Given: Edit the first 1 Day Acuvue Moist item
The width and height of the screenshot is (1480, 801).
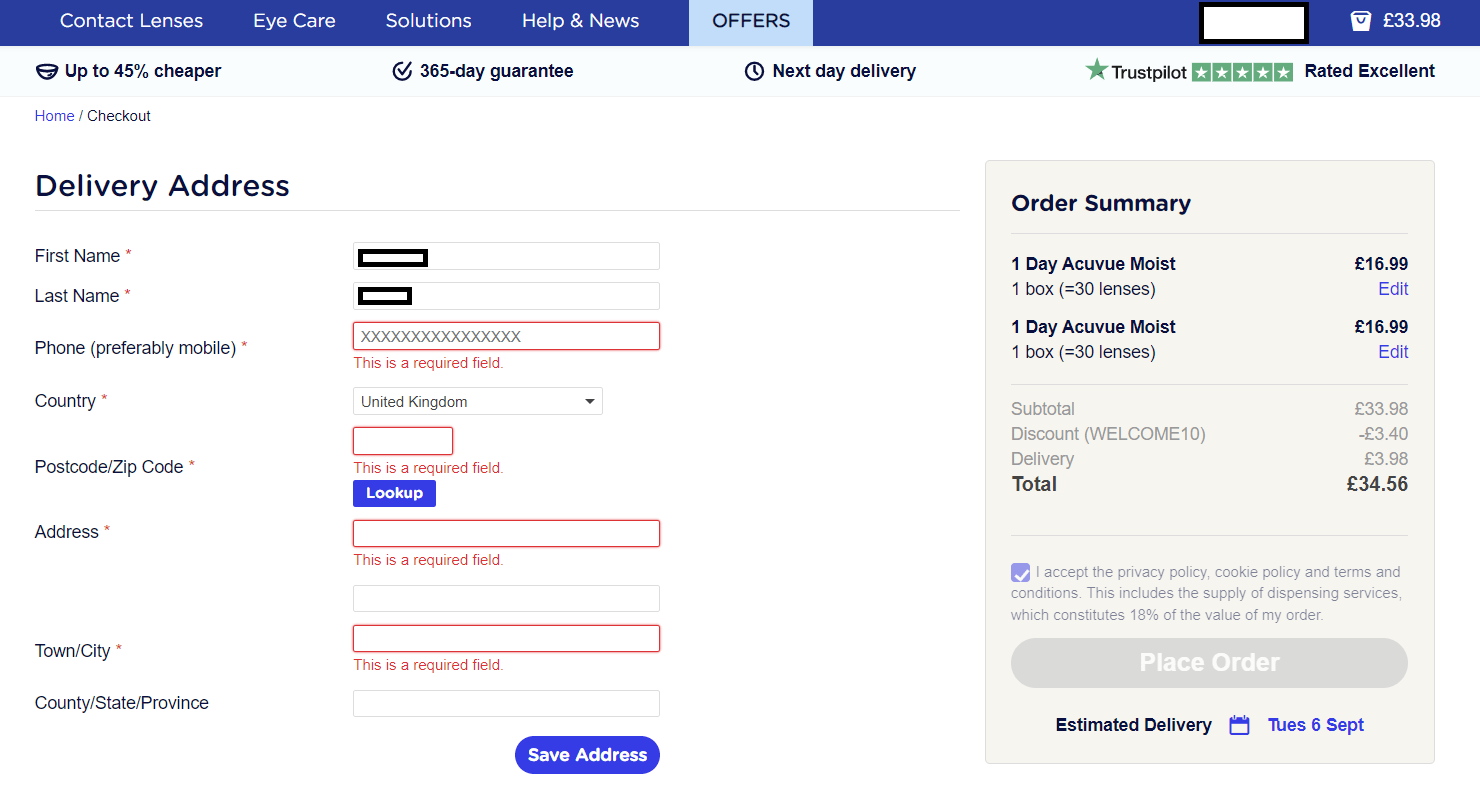Looking at the screenshot, I should pyautogui.click(x=1392, y=289).
